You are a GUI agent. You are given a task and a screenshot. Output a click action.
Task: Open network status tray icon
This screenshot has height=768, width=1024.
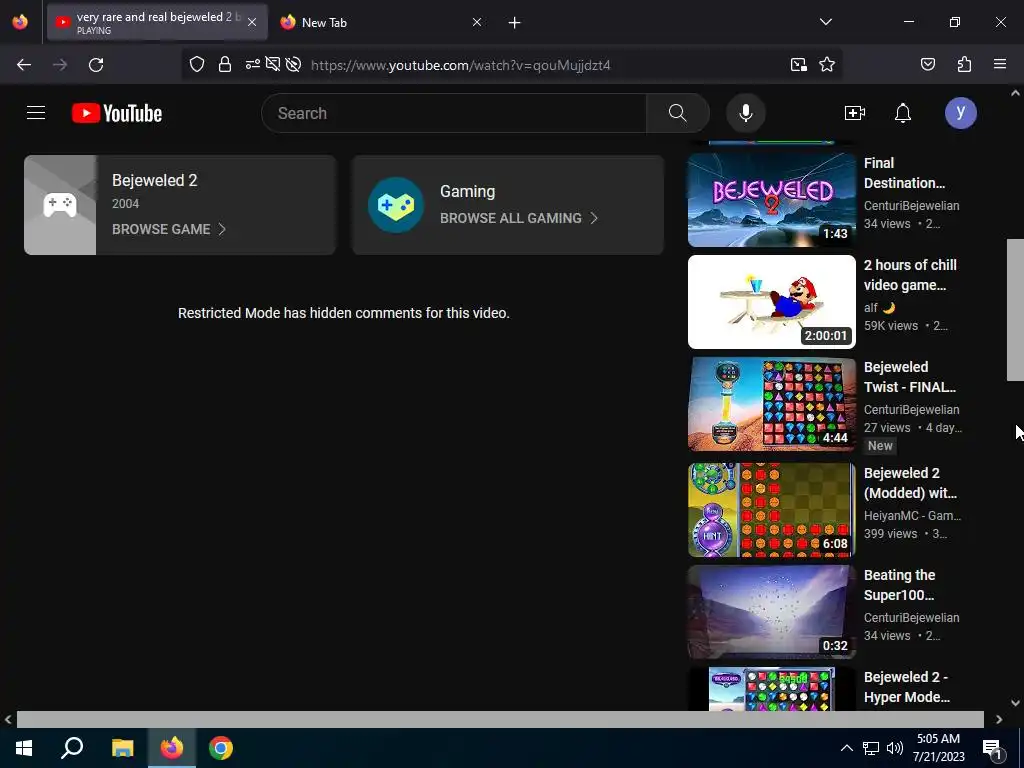click(x=871, y=748)
